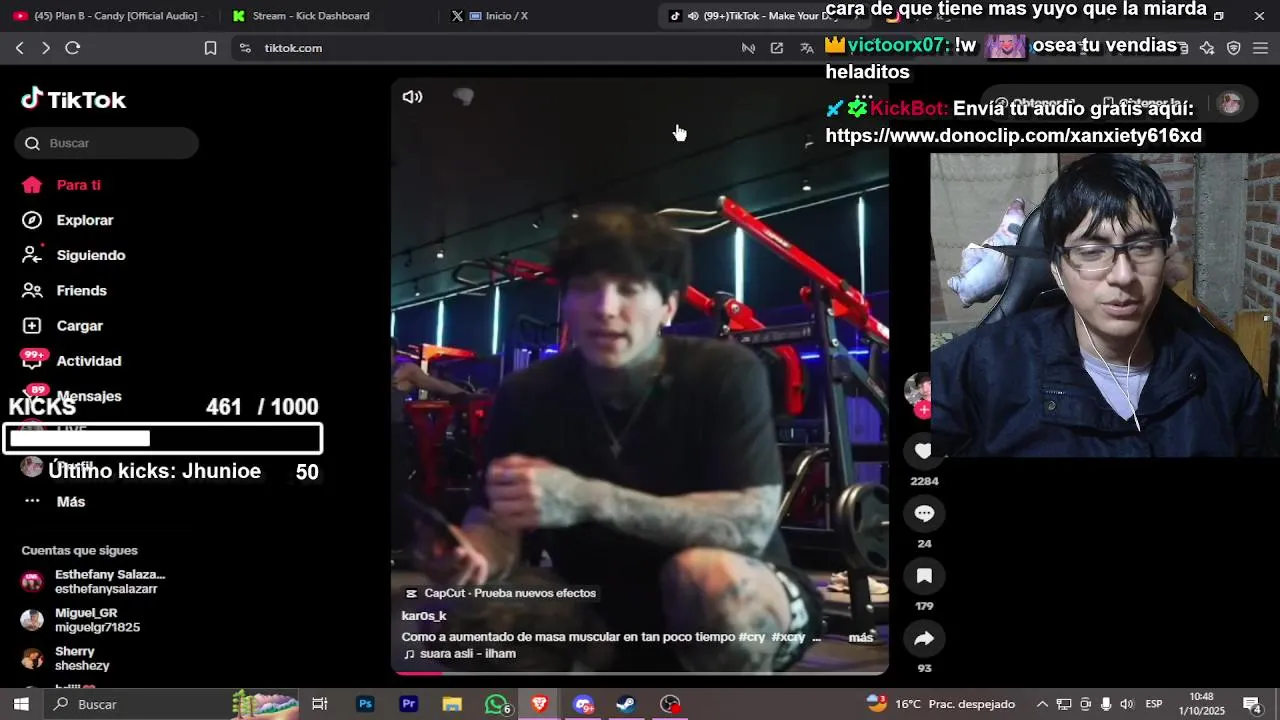This screenshot has width=1280, height=720.
Task: Go to the Siguiendo feed
Action: point(73,255)
